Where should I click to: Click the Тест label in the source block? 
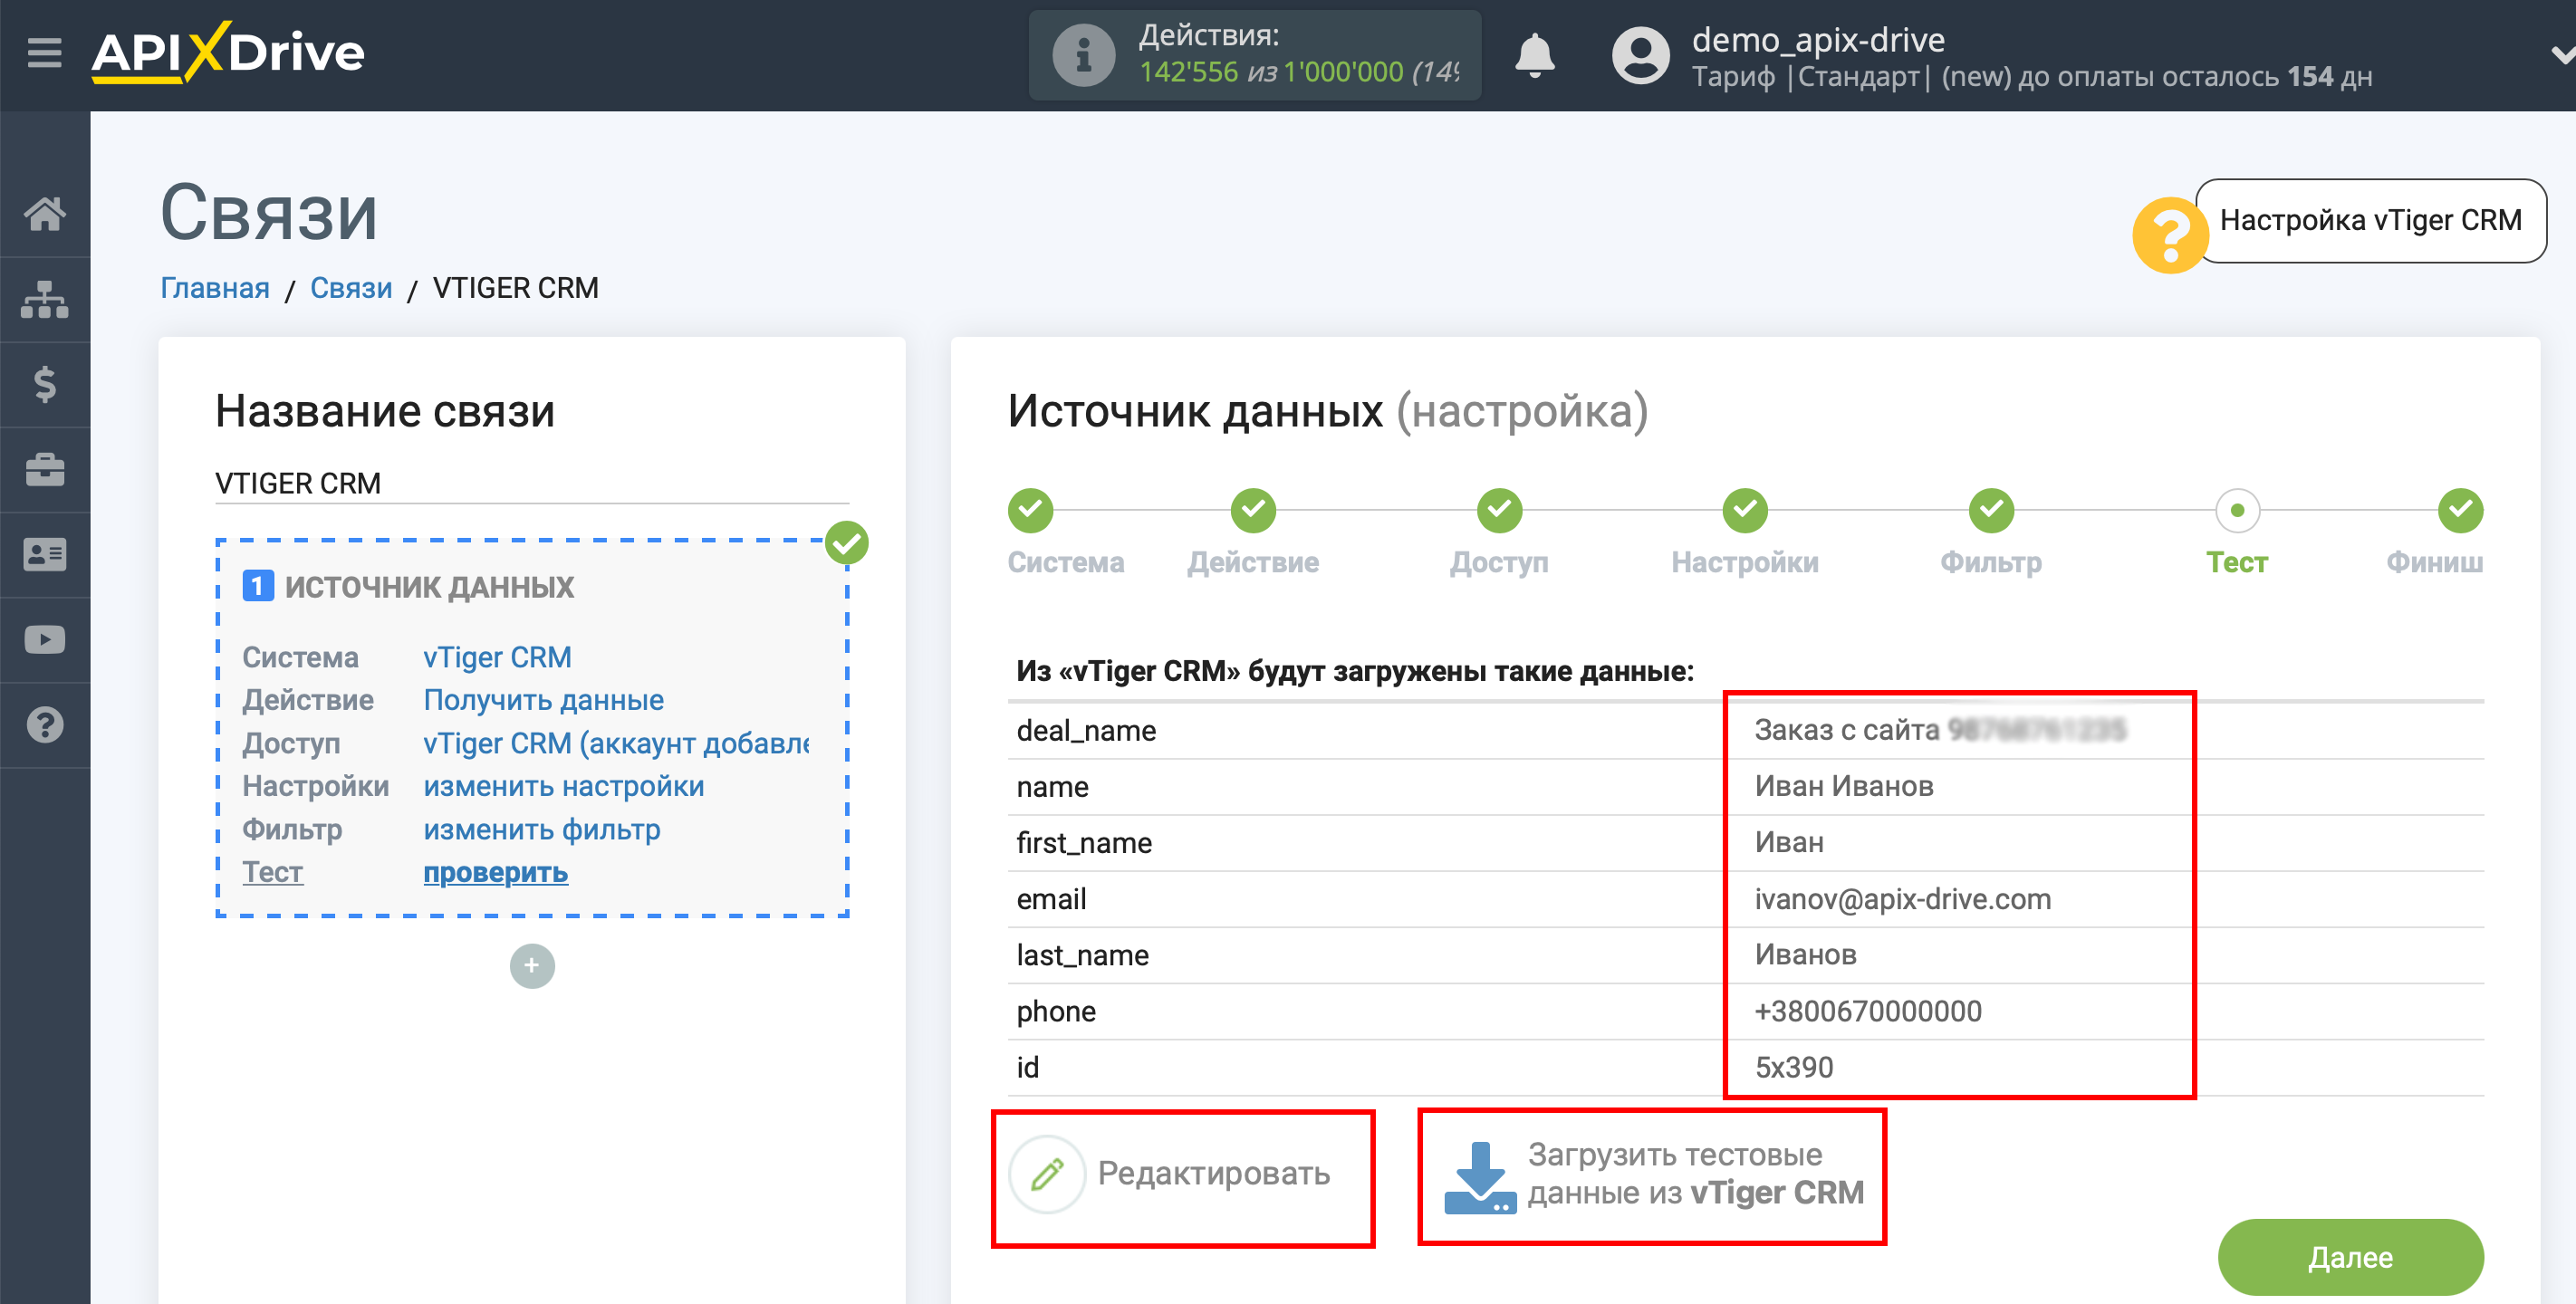pos(272,872)
